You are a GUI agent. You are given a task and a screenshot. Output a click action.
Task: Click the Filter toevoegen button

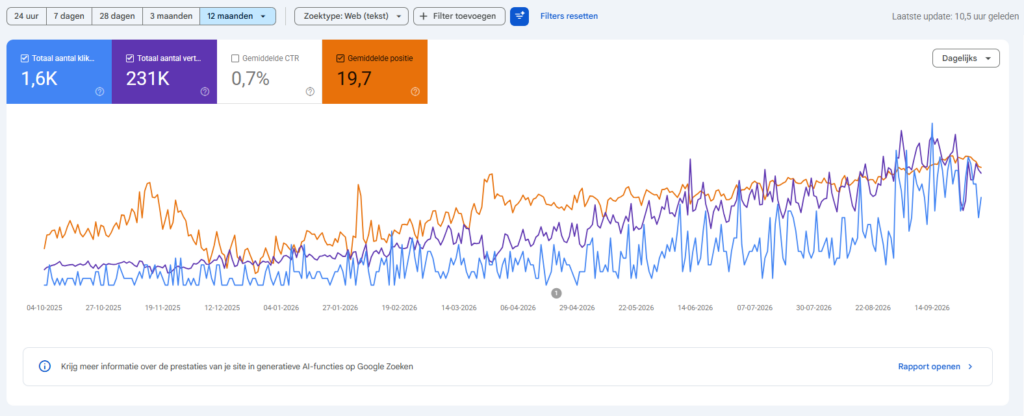click(x=459, y=16)
